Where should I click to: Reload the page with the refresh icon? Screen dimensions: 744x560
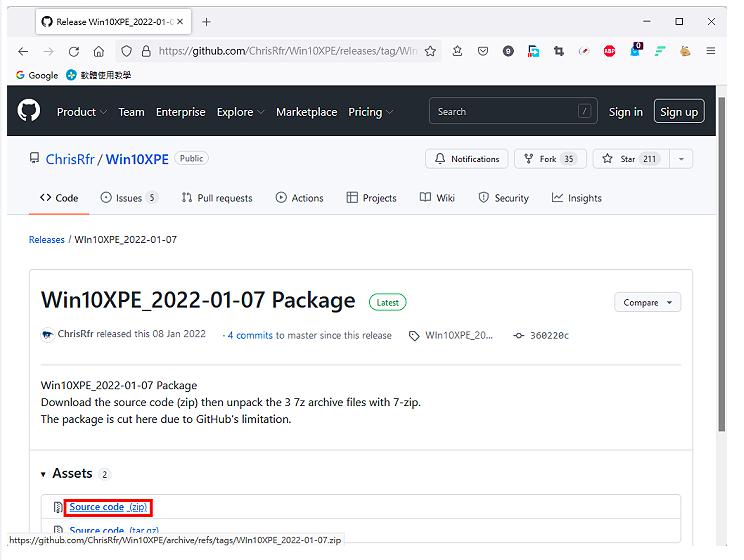[74, 51]
